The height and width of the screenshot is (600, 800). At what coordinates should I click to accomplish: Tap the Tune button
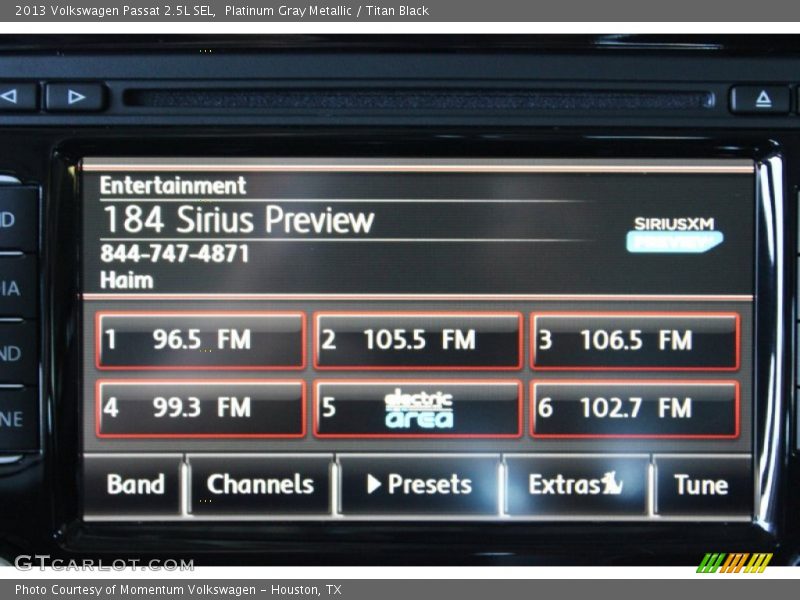tap(702, 485)
